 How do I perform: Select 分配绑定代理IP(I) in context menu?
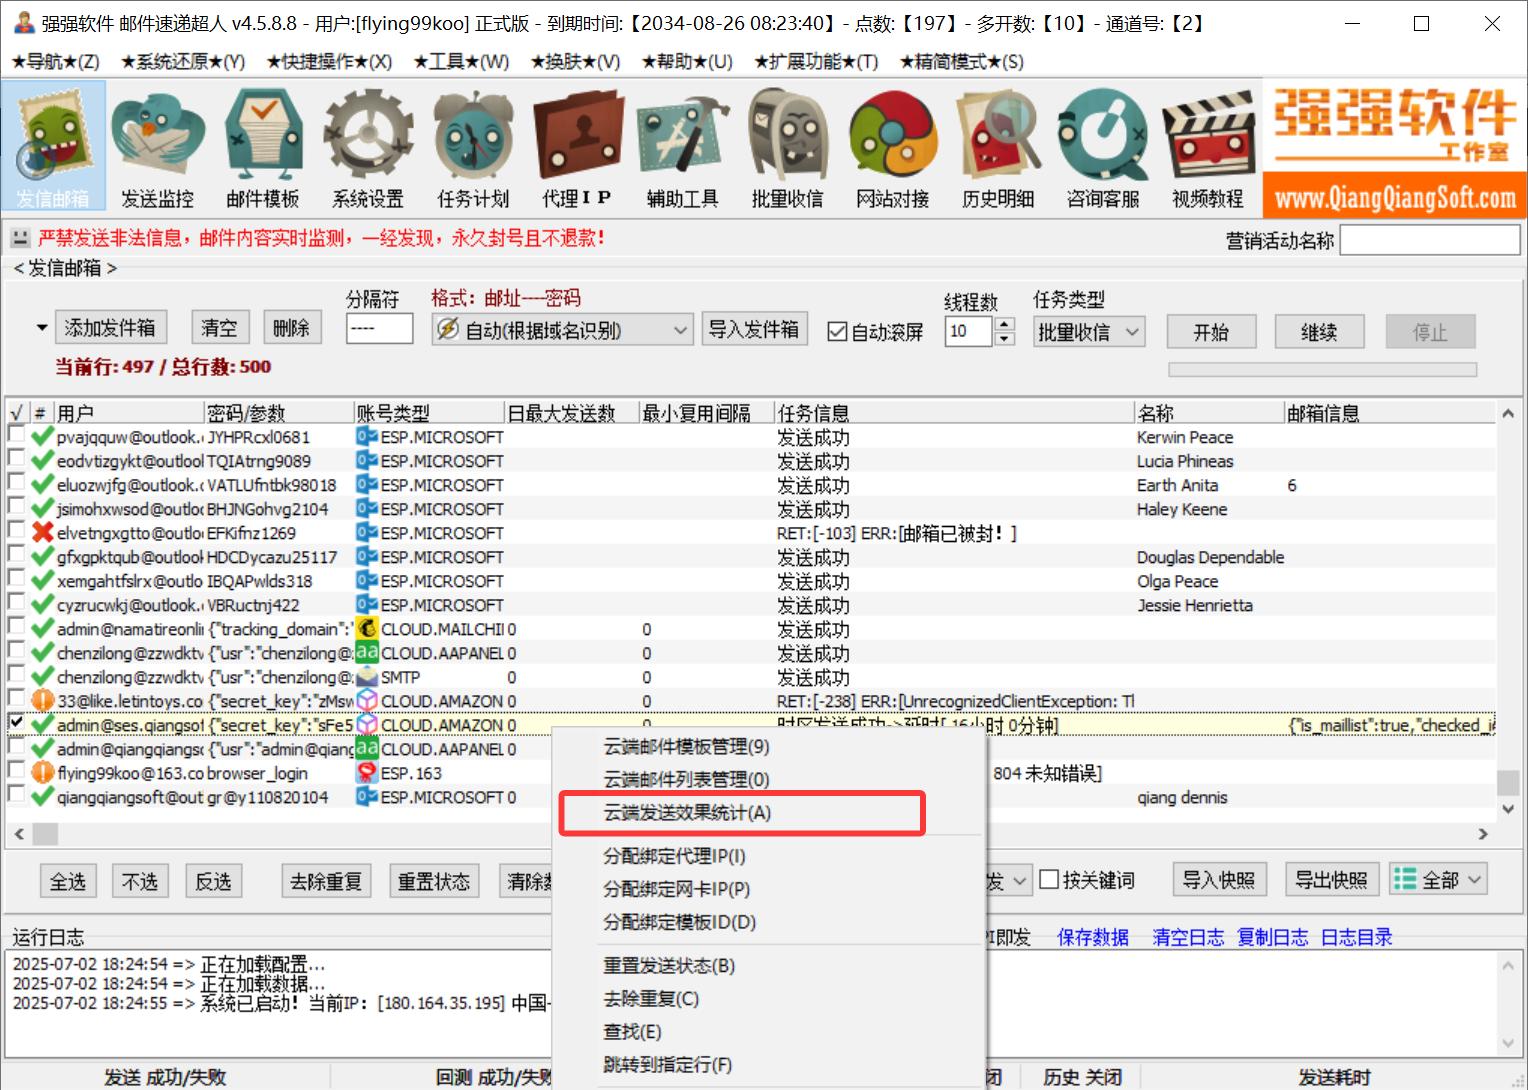coord(674,856)
